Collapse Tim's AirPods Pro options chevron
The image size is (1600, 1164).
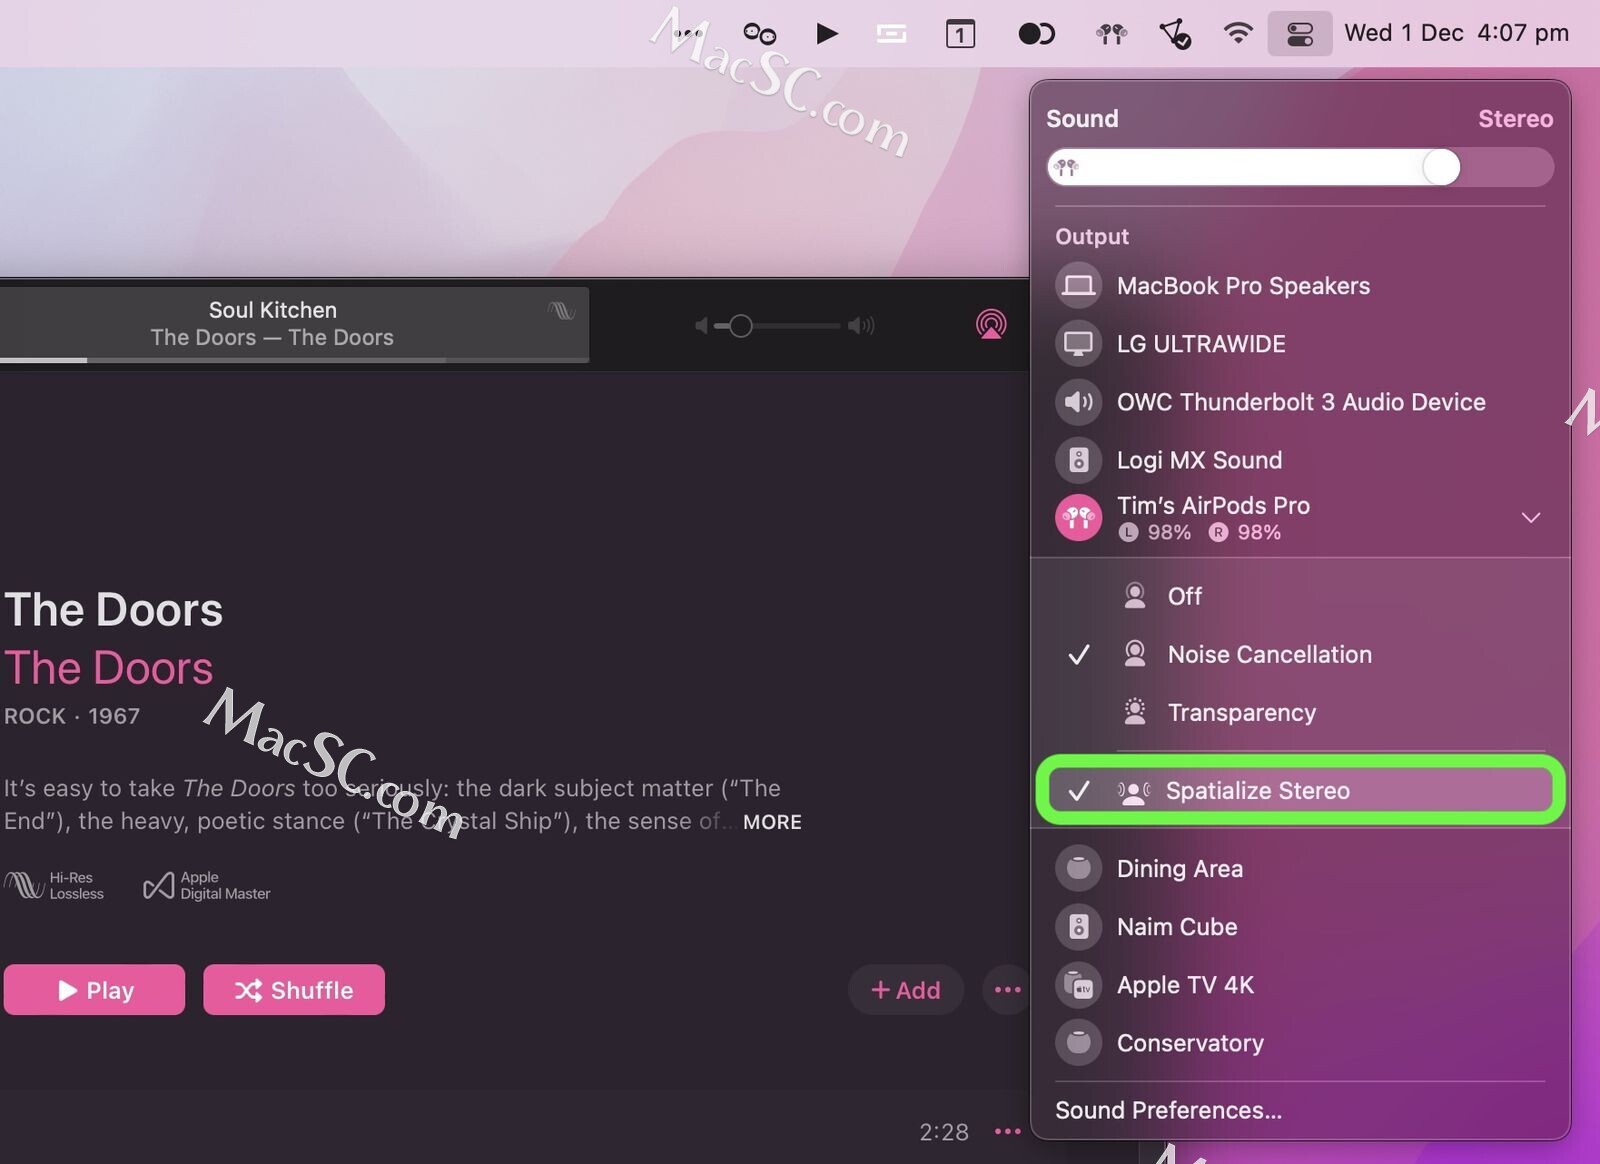(x=1530, y=518)
